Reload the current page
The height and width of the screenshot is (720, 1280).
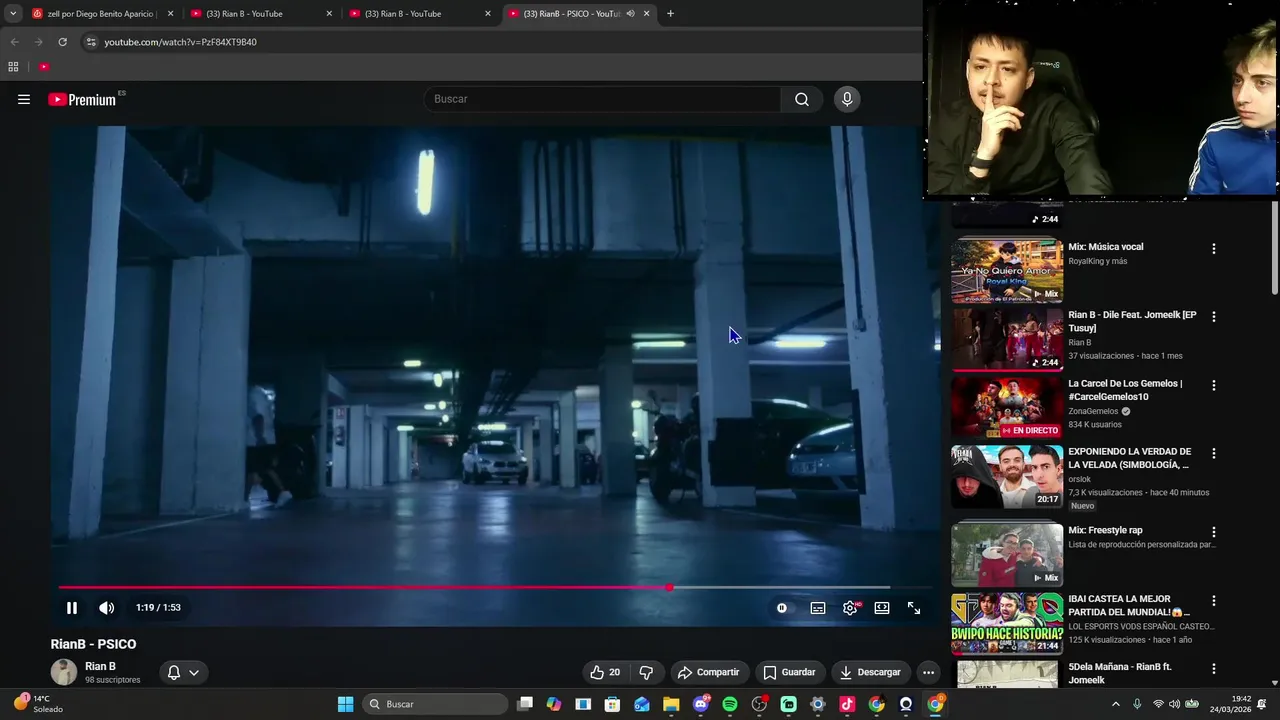tap(62, 42)
